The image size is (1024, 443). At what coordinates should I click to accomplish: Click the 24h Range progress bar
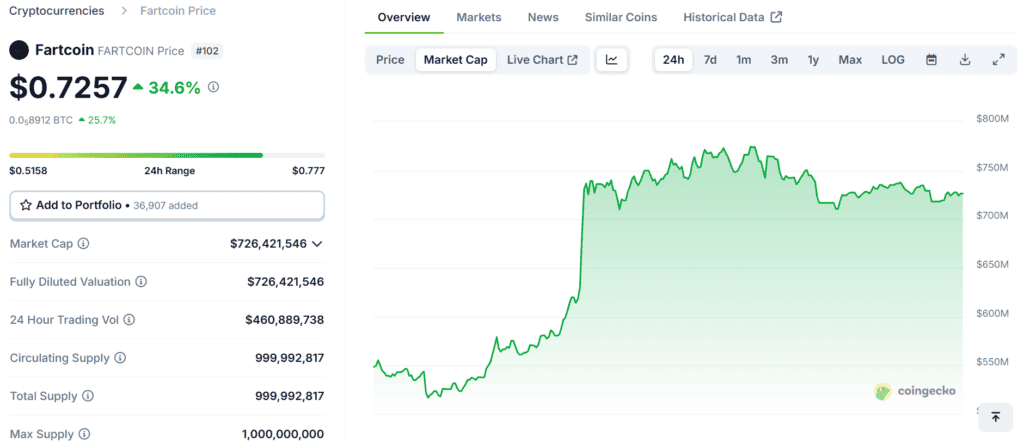pyautogui.click(x=167, y=156)
